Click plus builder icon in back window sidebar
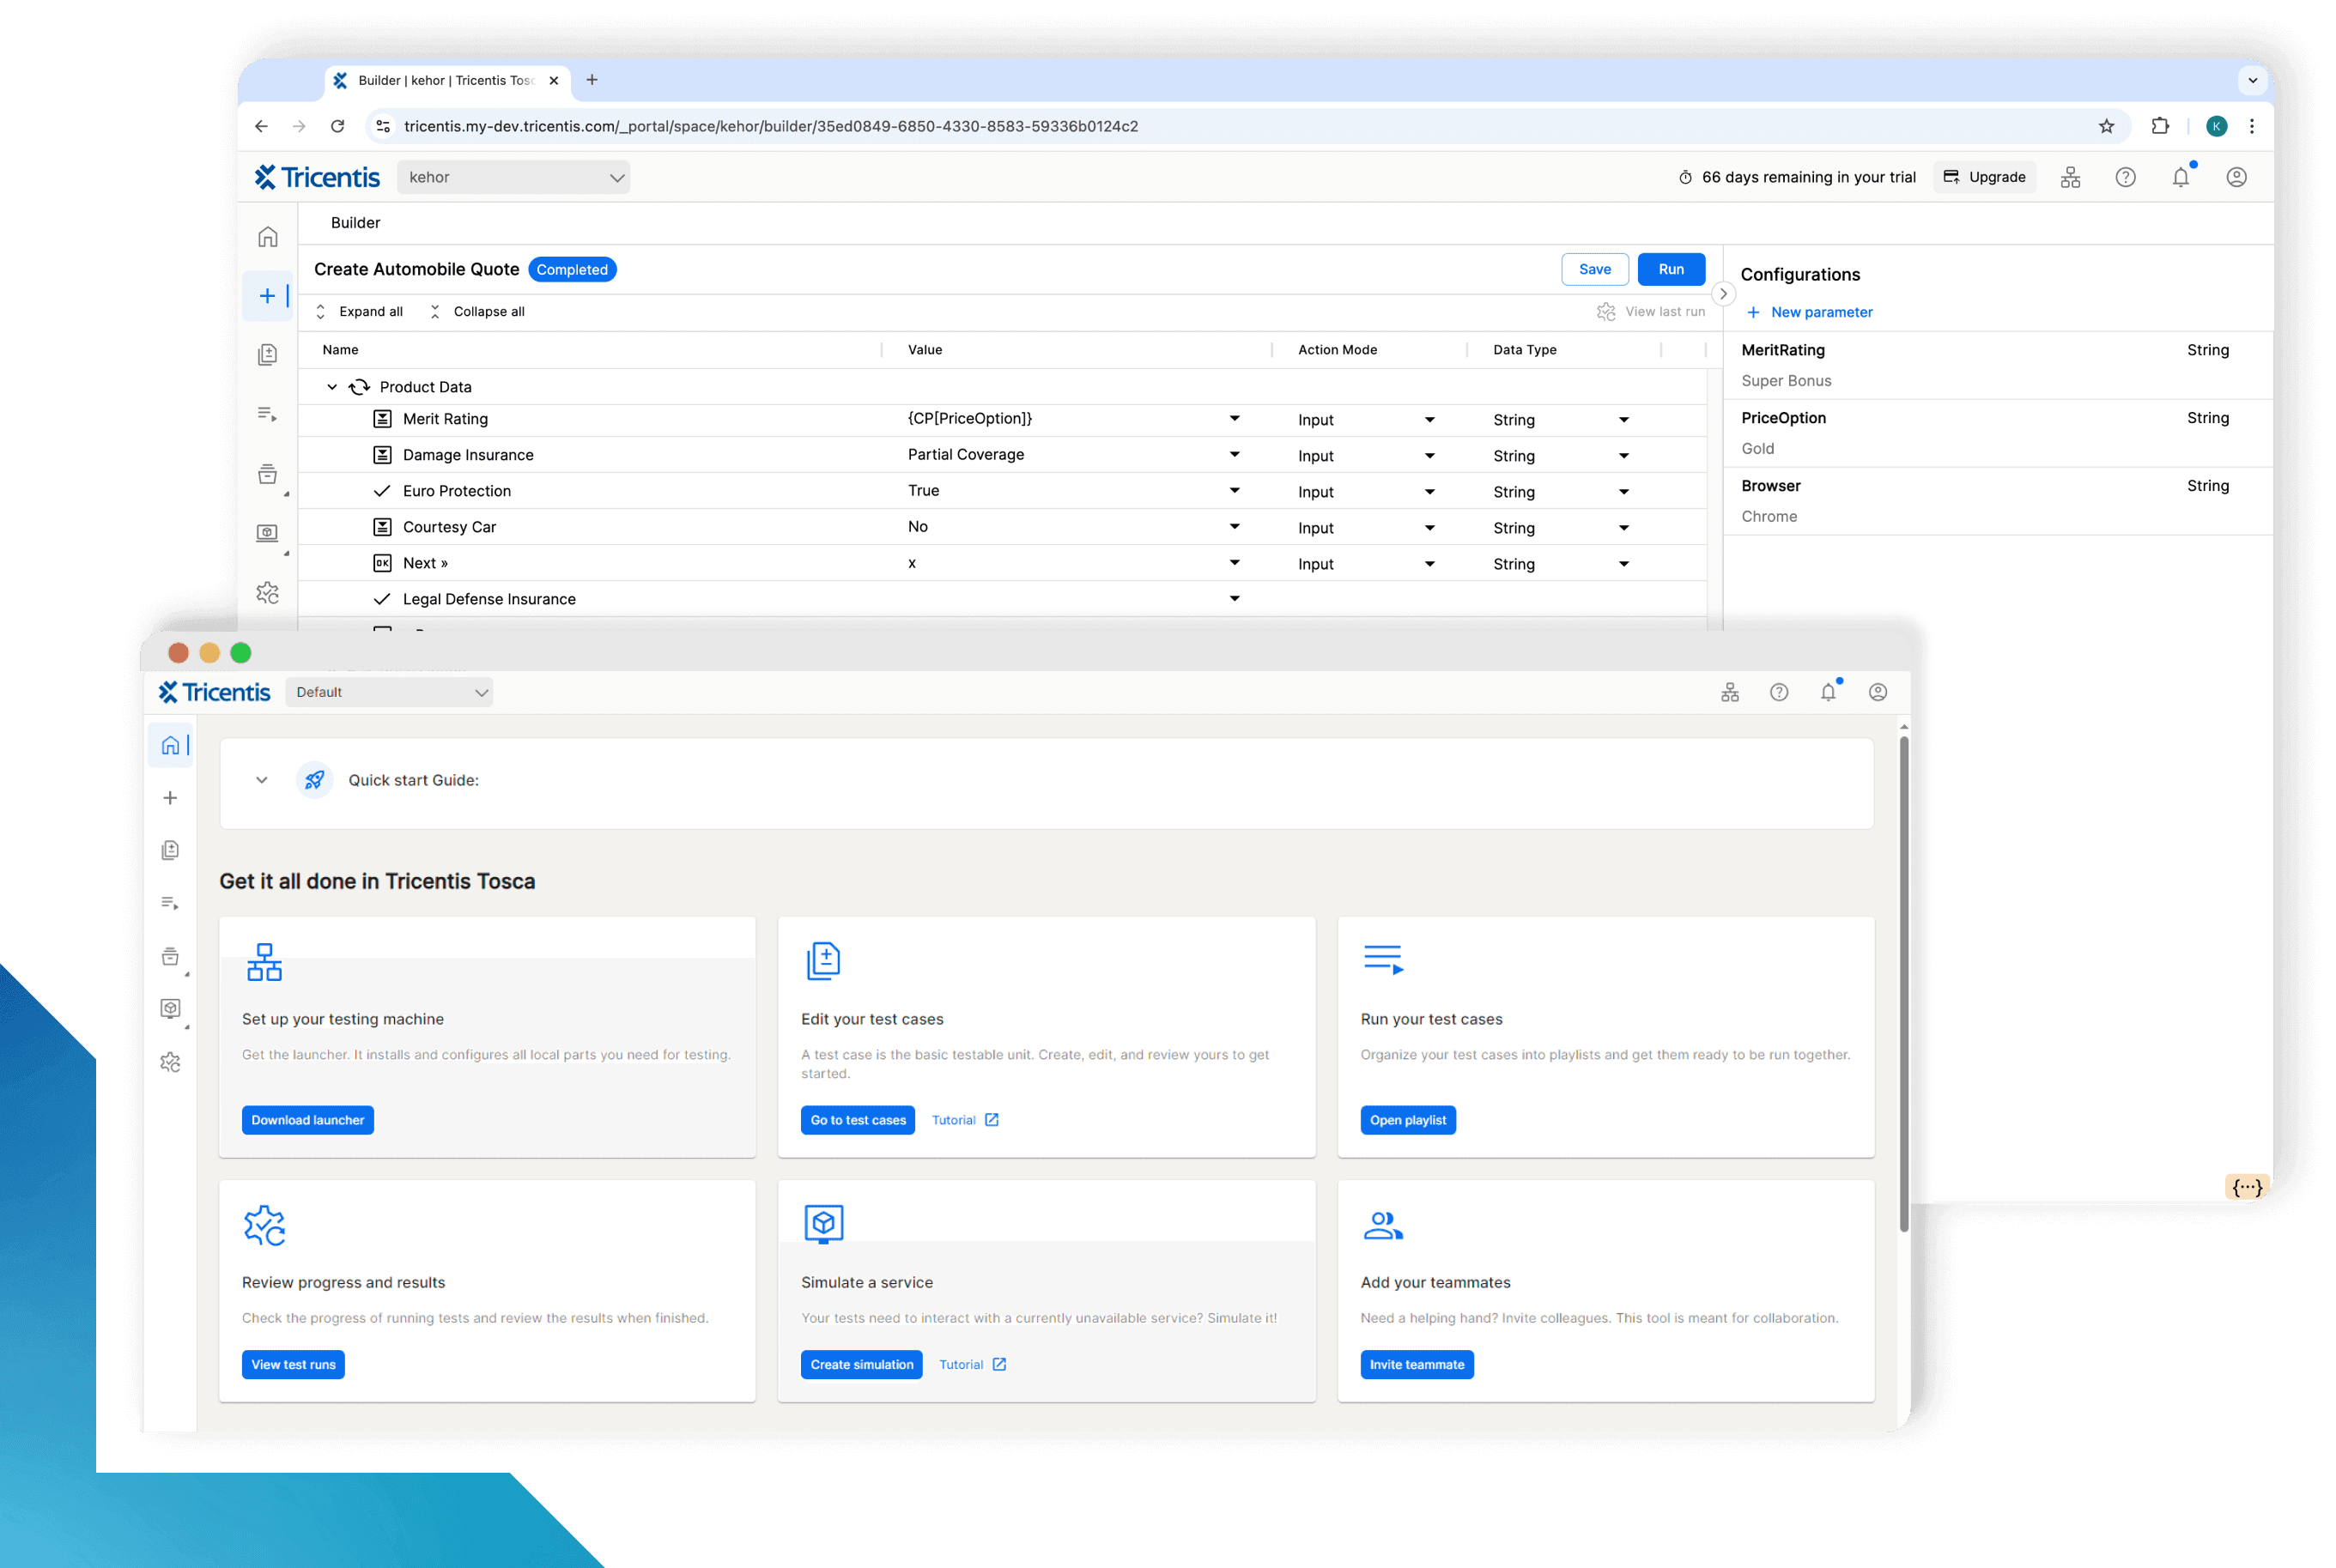2336x1568 pixels. [x=267, y=296]
